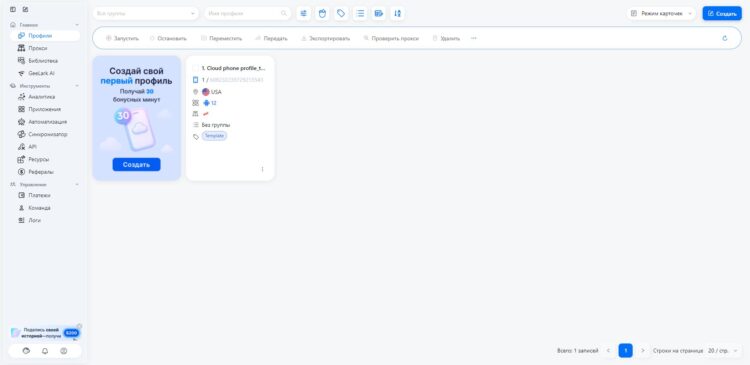
Task: Click the 'Всего: 1 записей' total records text
Action: [578, 351]
